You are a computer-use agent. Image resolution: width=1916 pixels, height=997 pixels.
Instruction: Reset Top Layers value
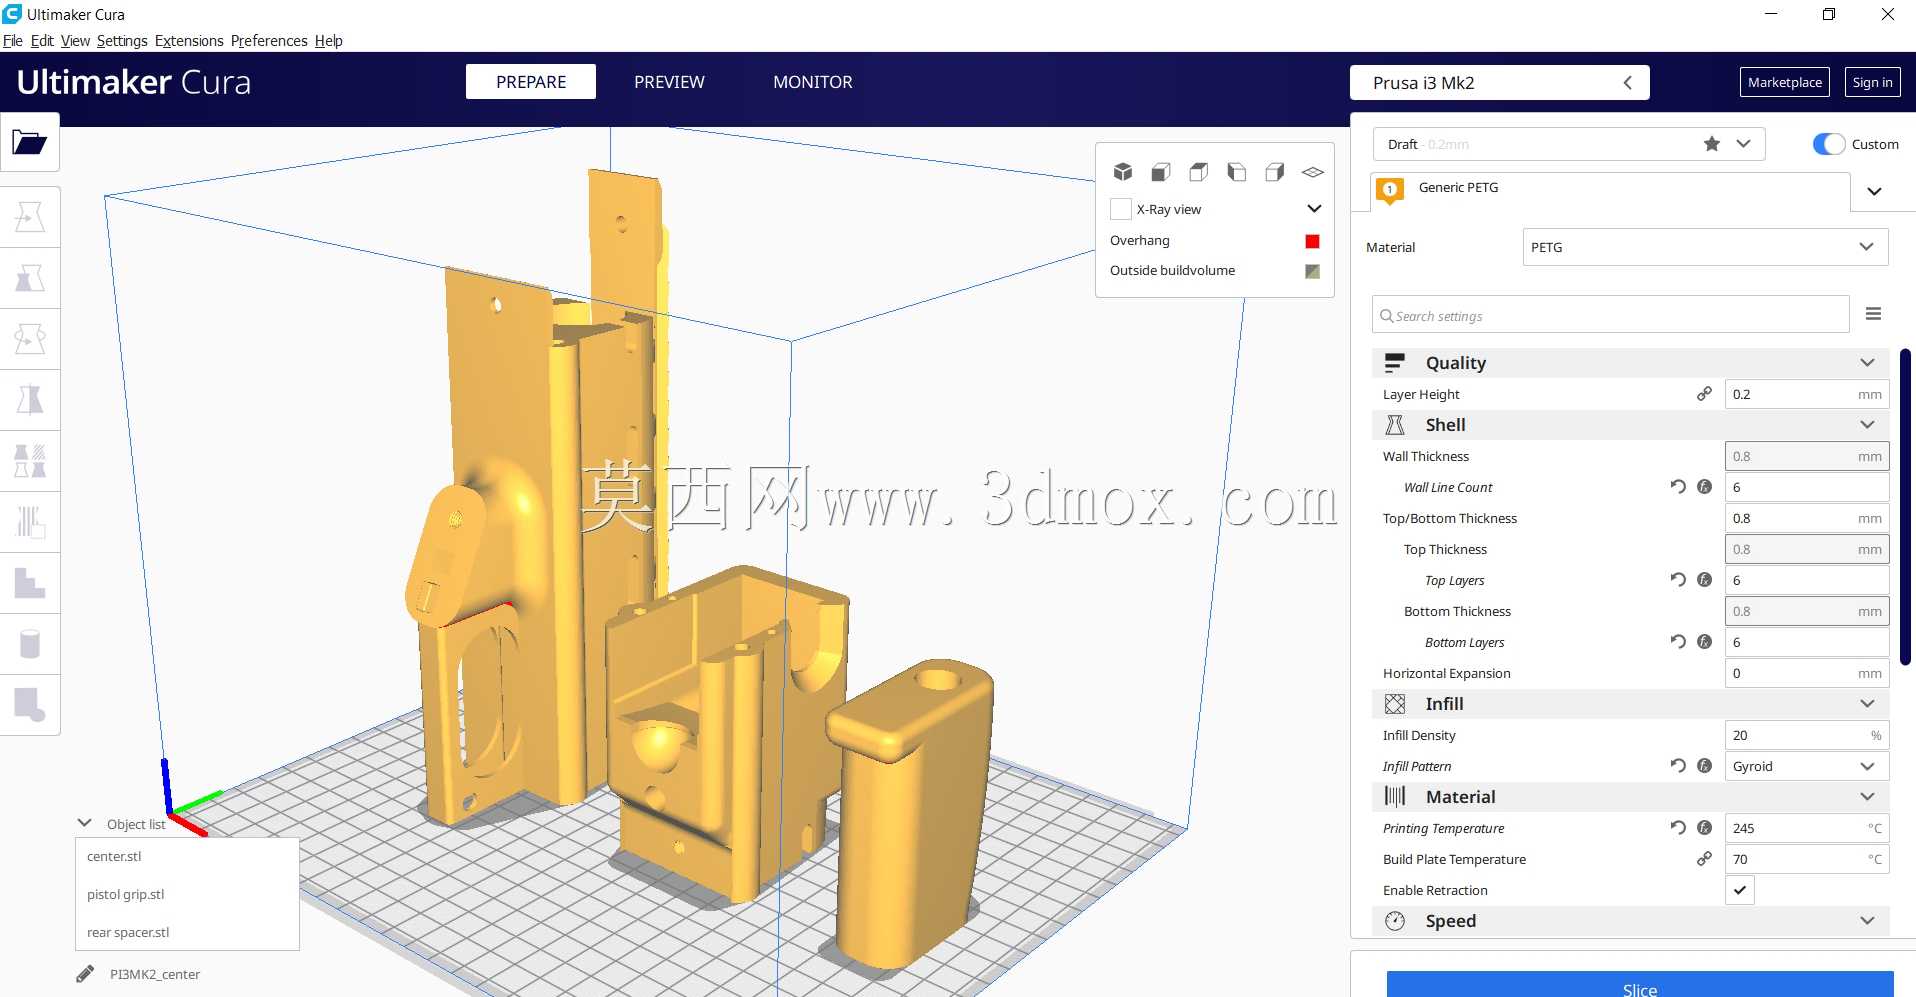tap(1677, 580)
